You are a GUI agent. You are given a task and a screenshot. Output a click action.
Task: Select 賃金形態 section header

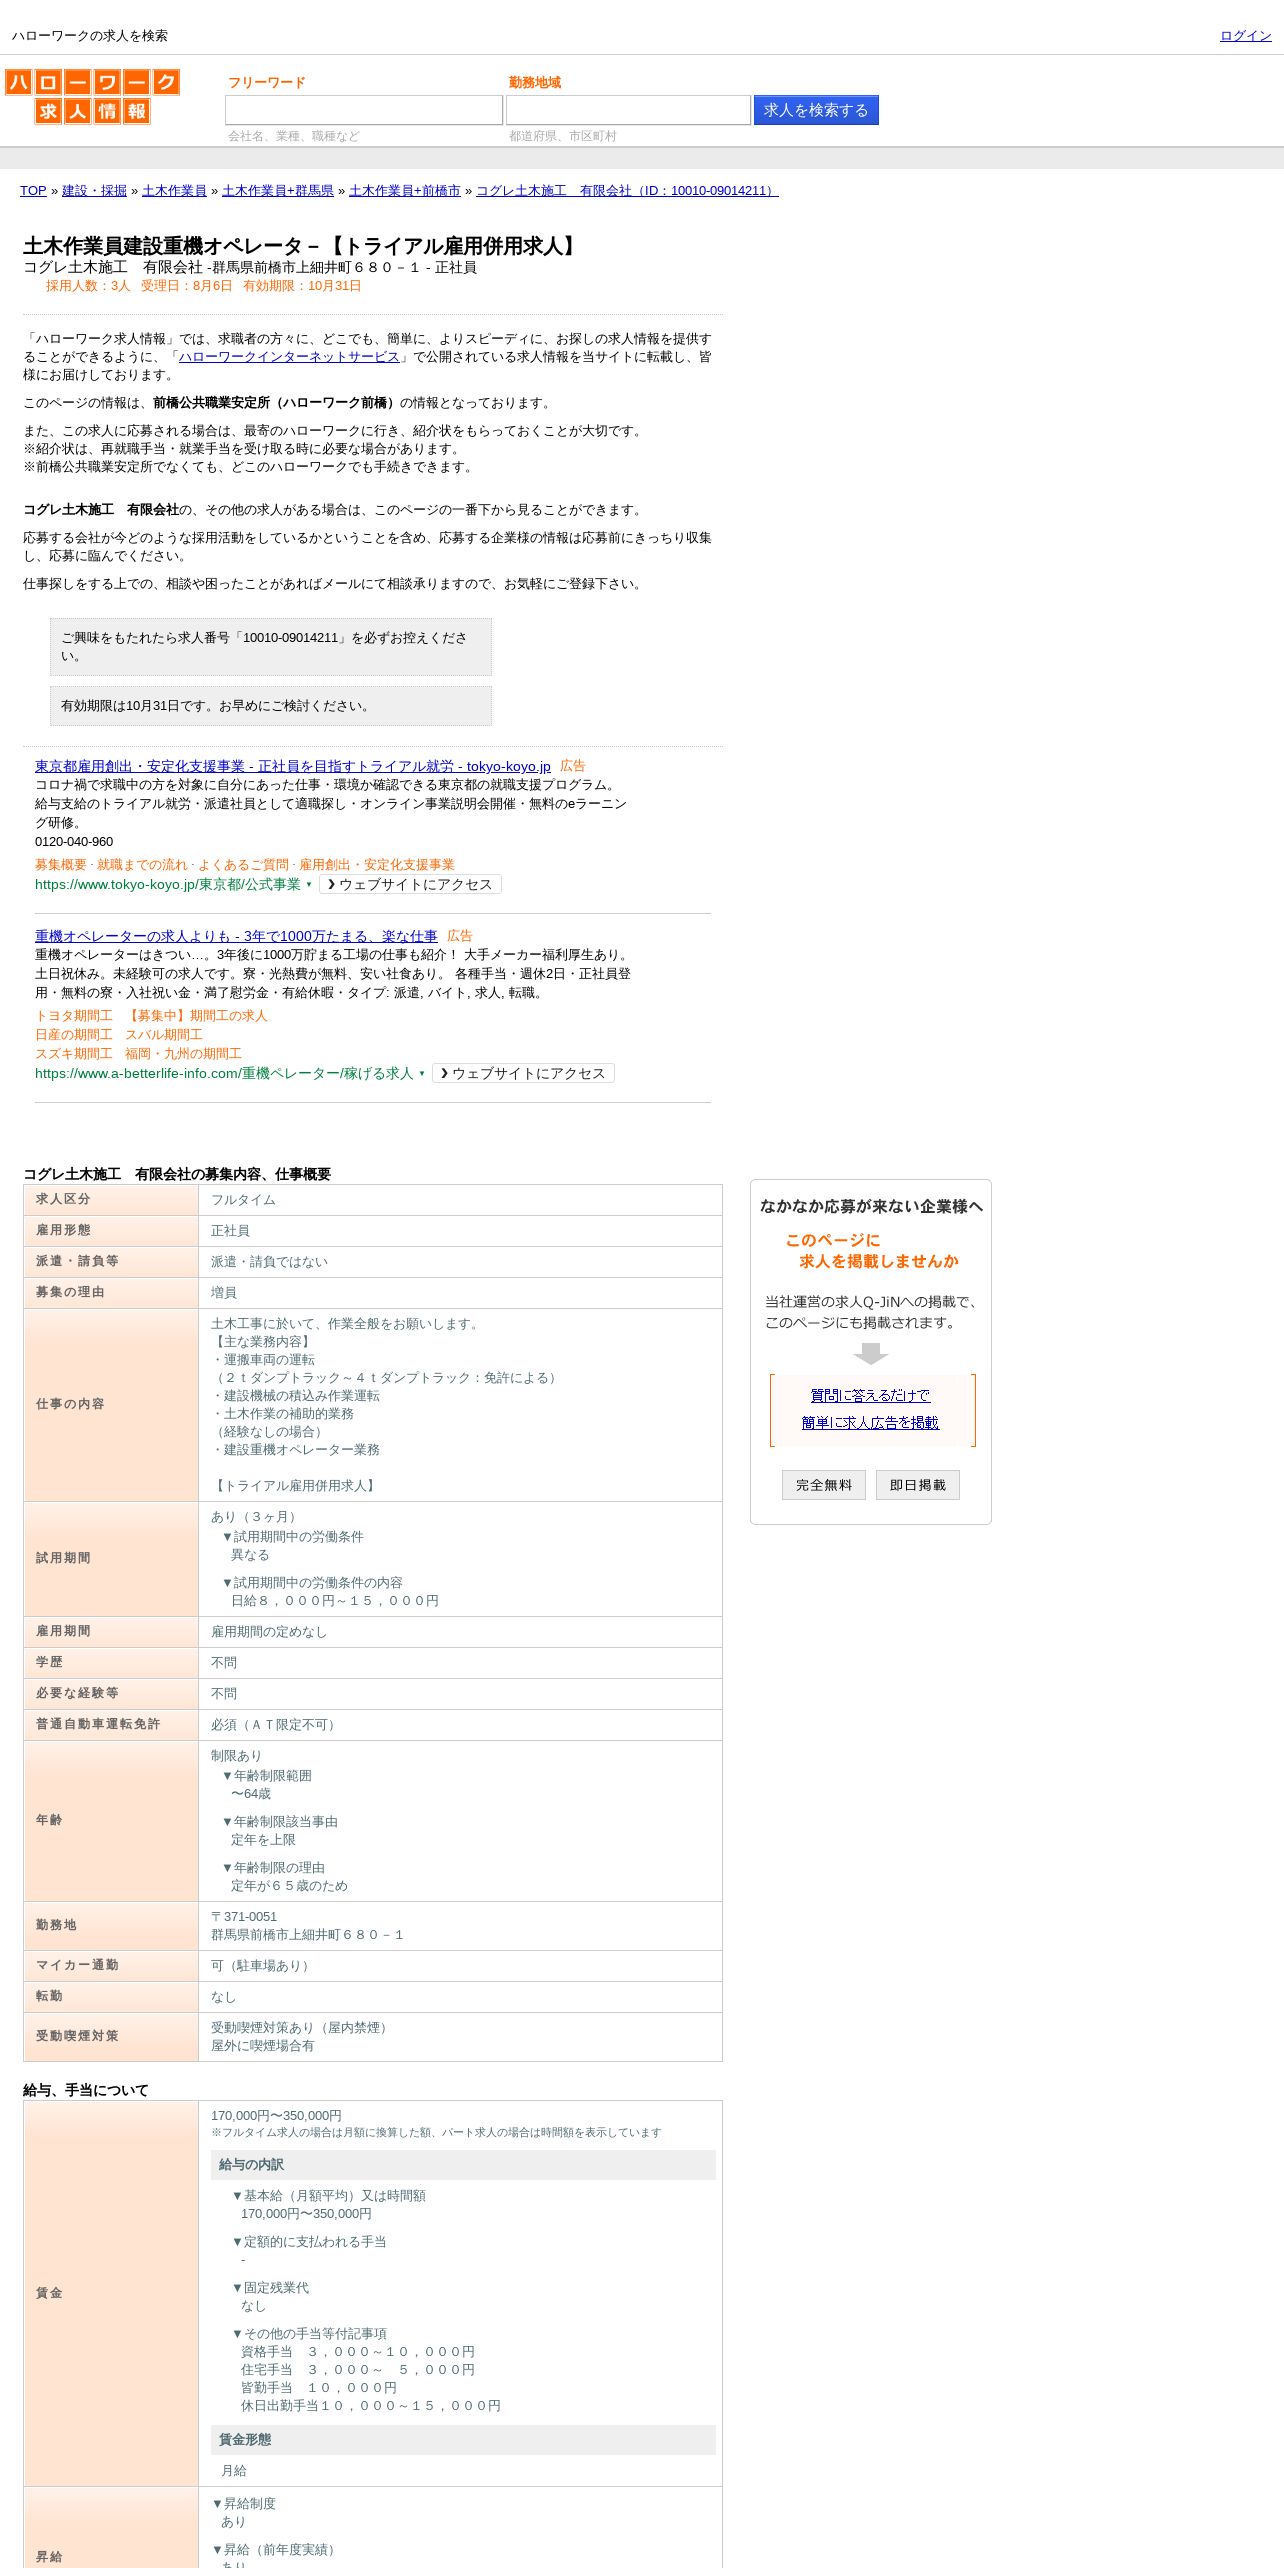463,2440
